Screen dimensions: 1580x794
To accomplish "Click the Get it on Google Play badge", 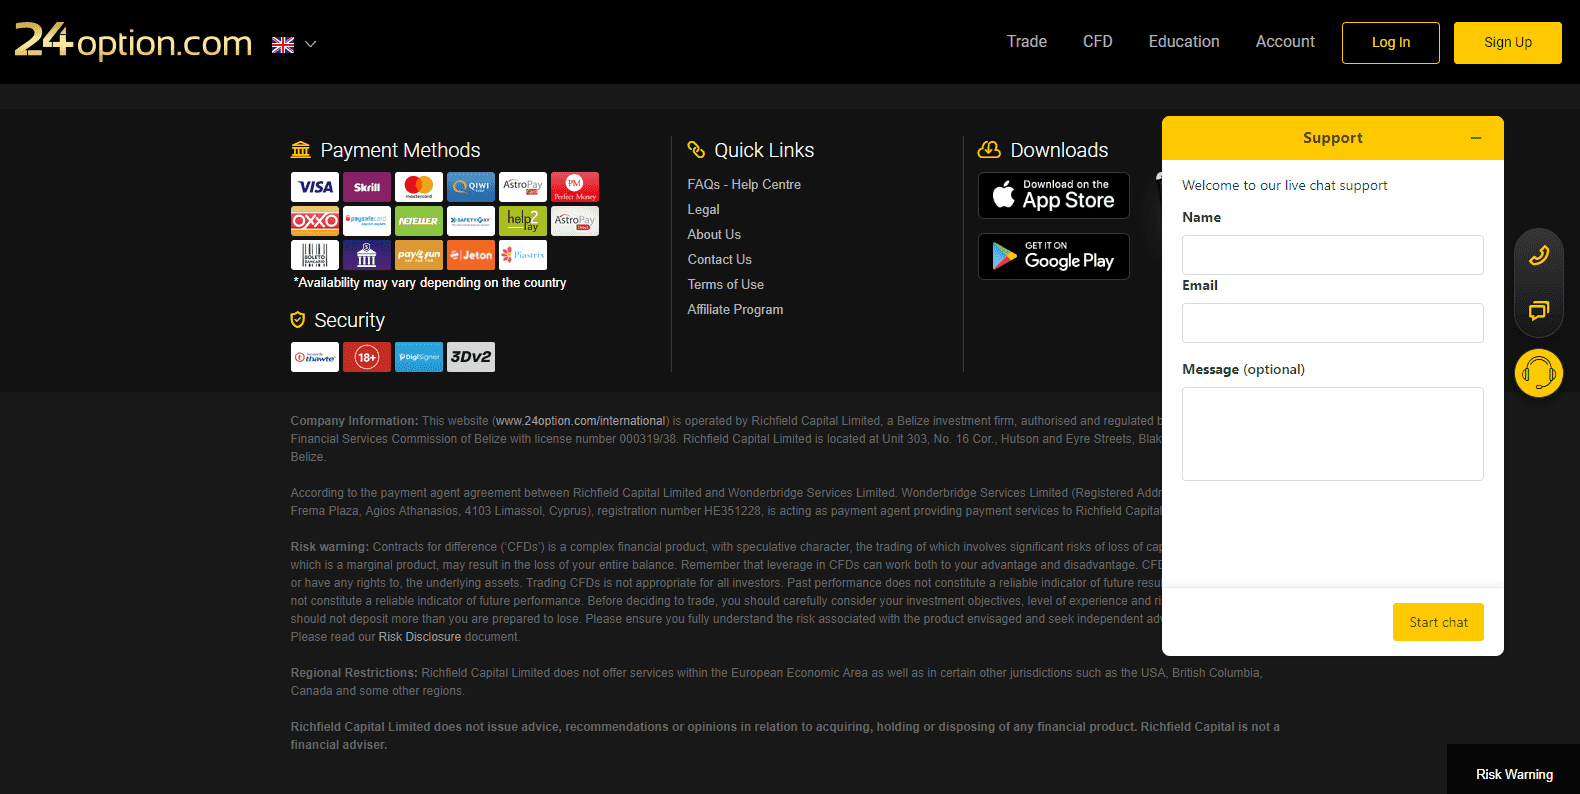I will [x=1054, y=257].
